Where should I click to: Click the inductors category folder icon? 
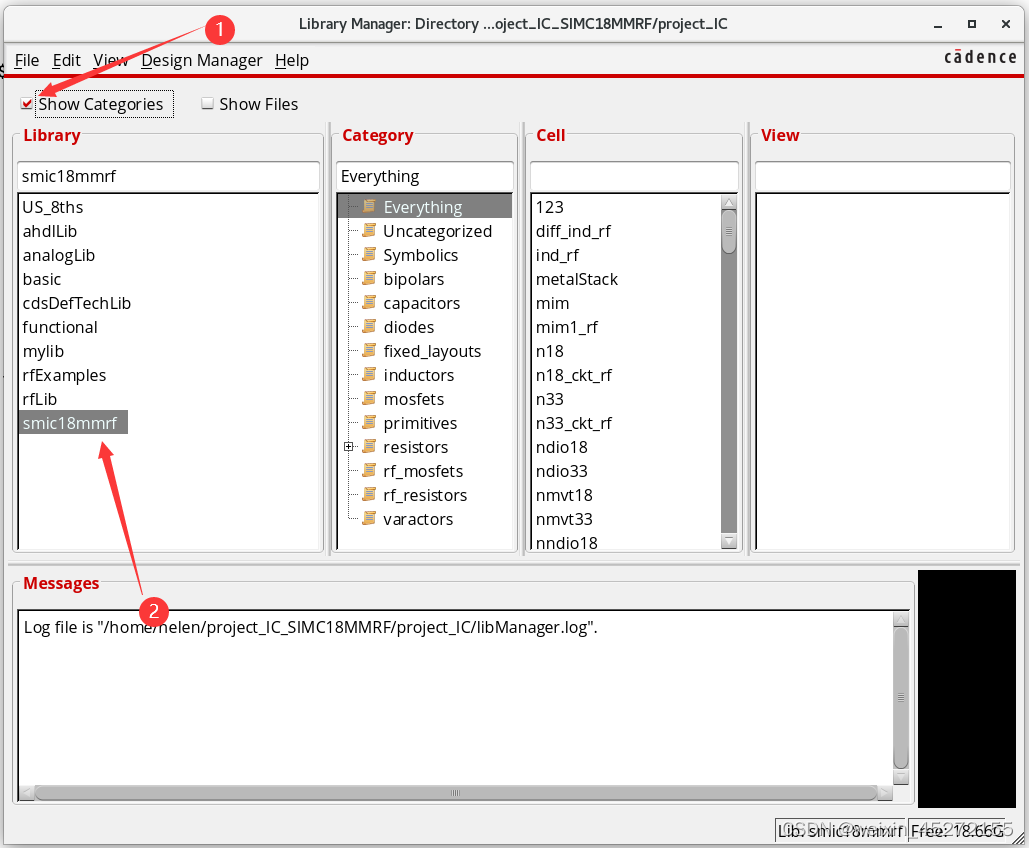pos(369,375)
